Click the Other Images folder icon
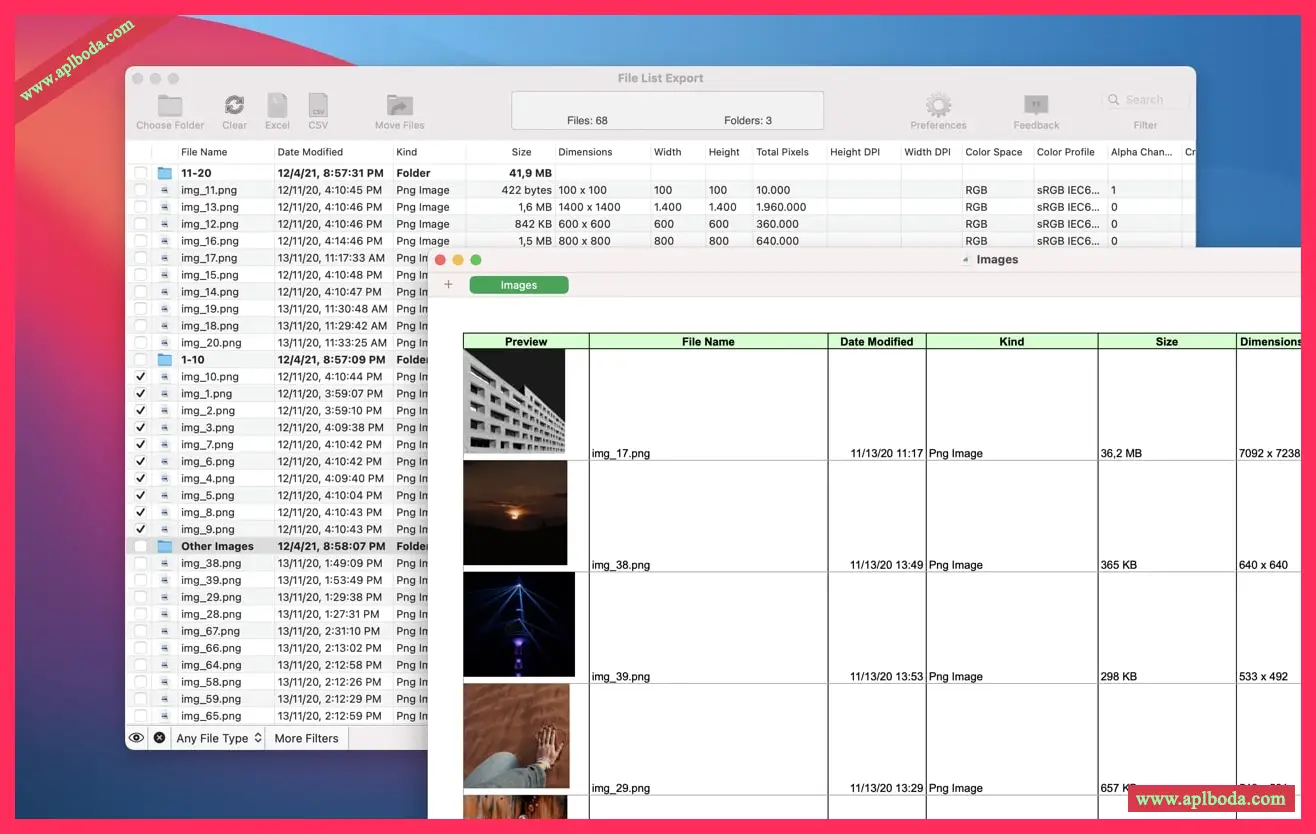The height and width of the screenshot is (834, 1316). point(165,547)
